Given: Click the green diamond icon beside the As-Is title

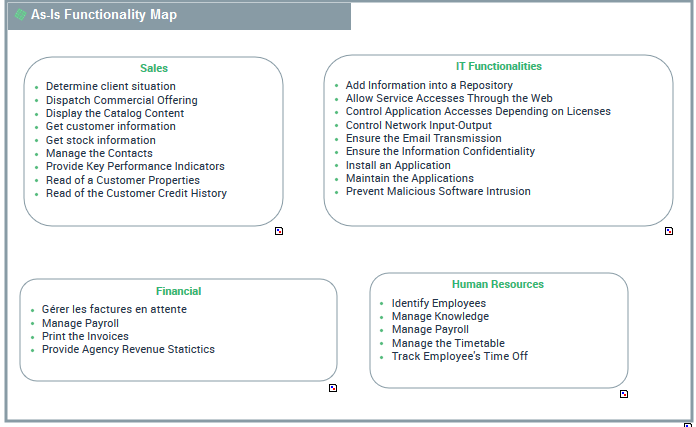Looking at the screenshot, I should (x=20, y=16).
